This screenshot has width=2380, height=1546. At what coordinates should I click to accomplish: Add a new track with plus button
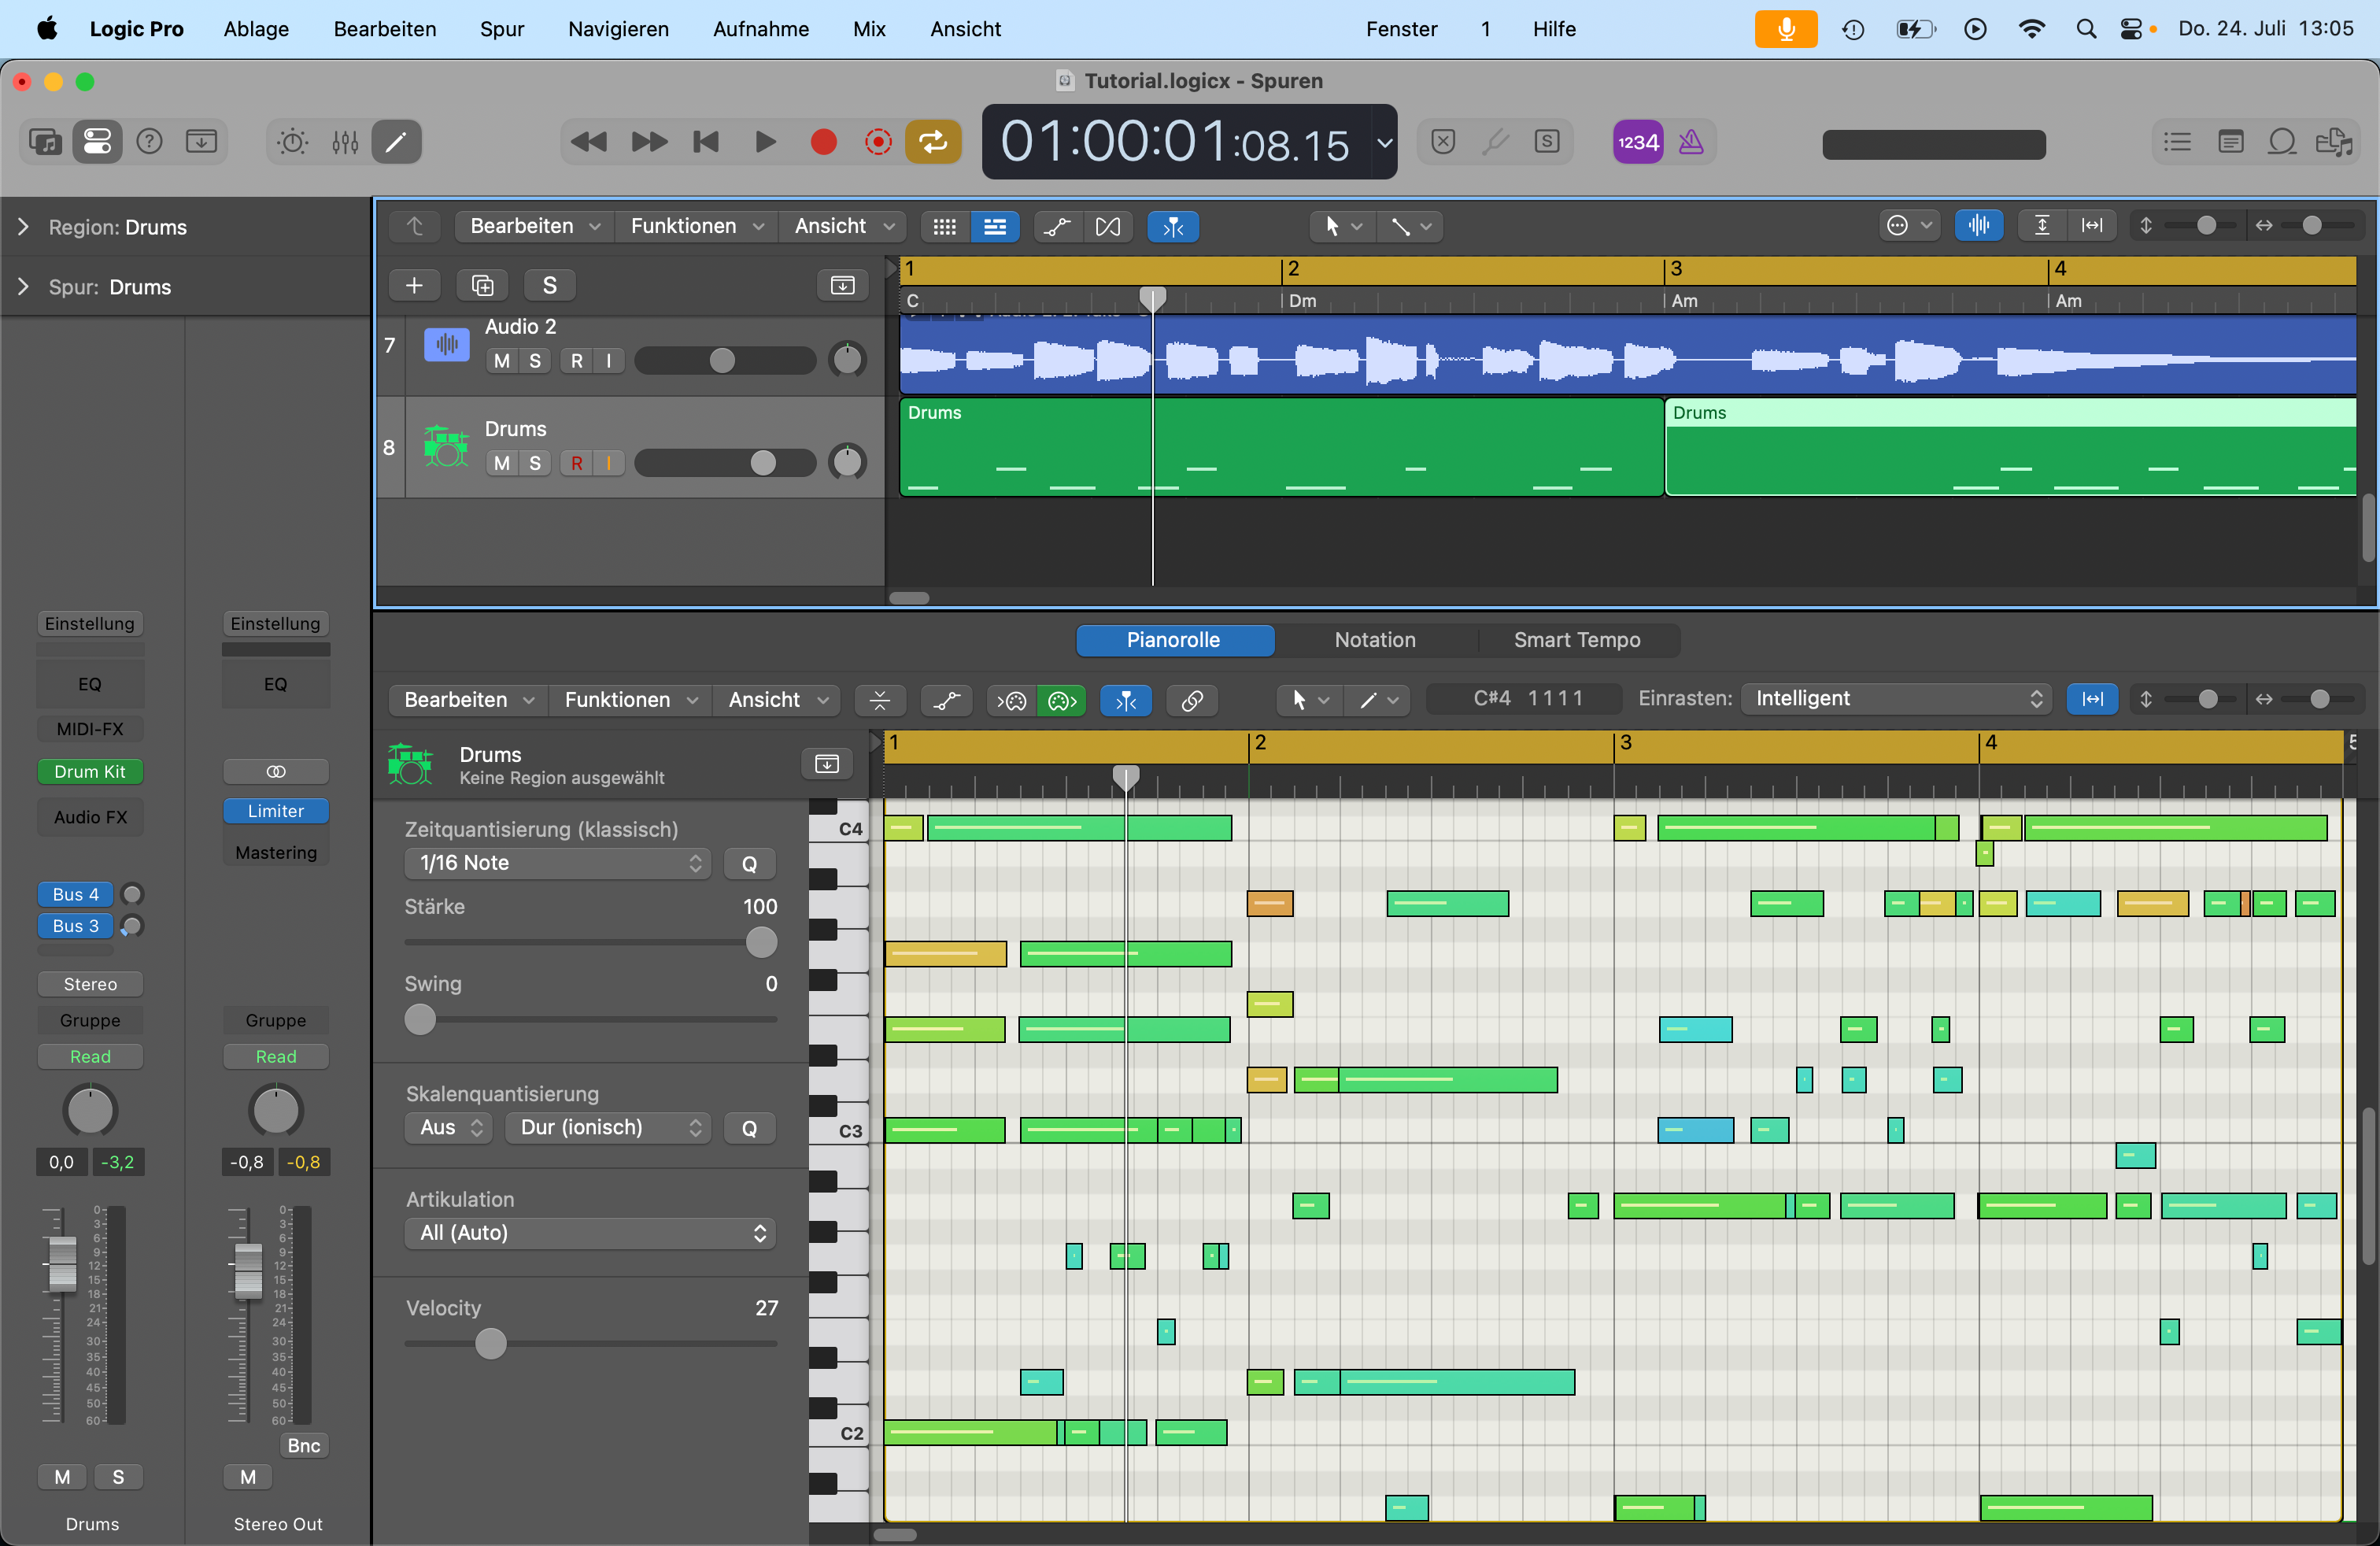point(414,285)
